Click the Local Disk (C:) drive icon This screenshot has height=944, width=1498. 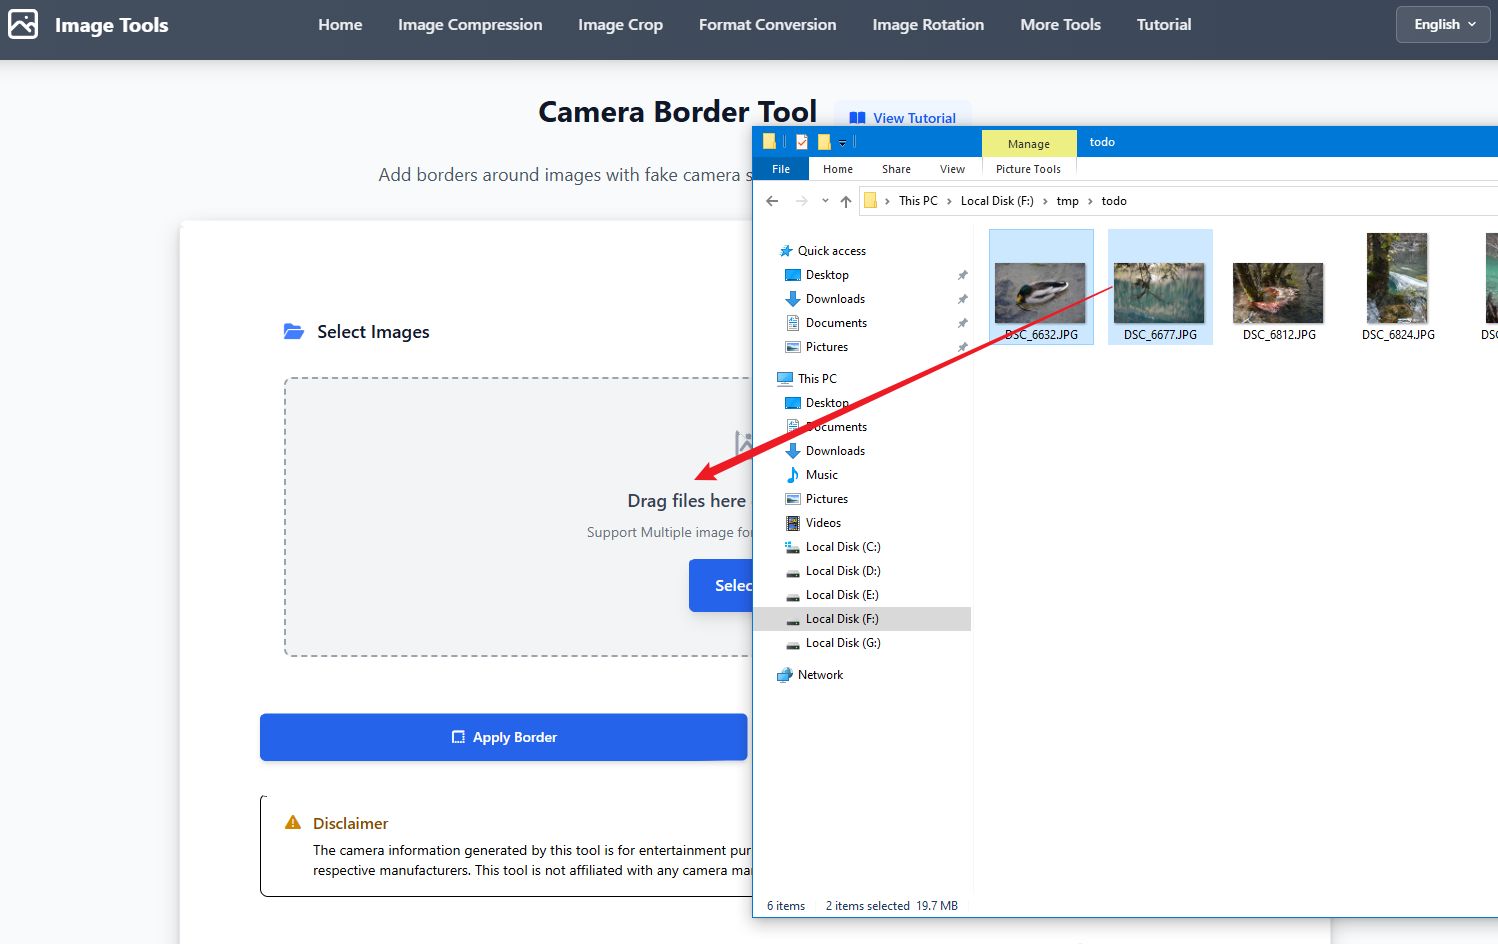pos(793,547)
